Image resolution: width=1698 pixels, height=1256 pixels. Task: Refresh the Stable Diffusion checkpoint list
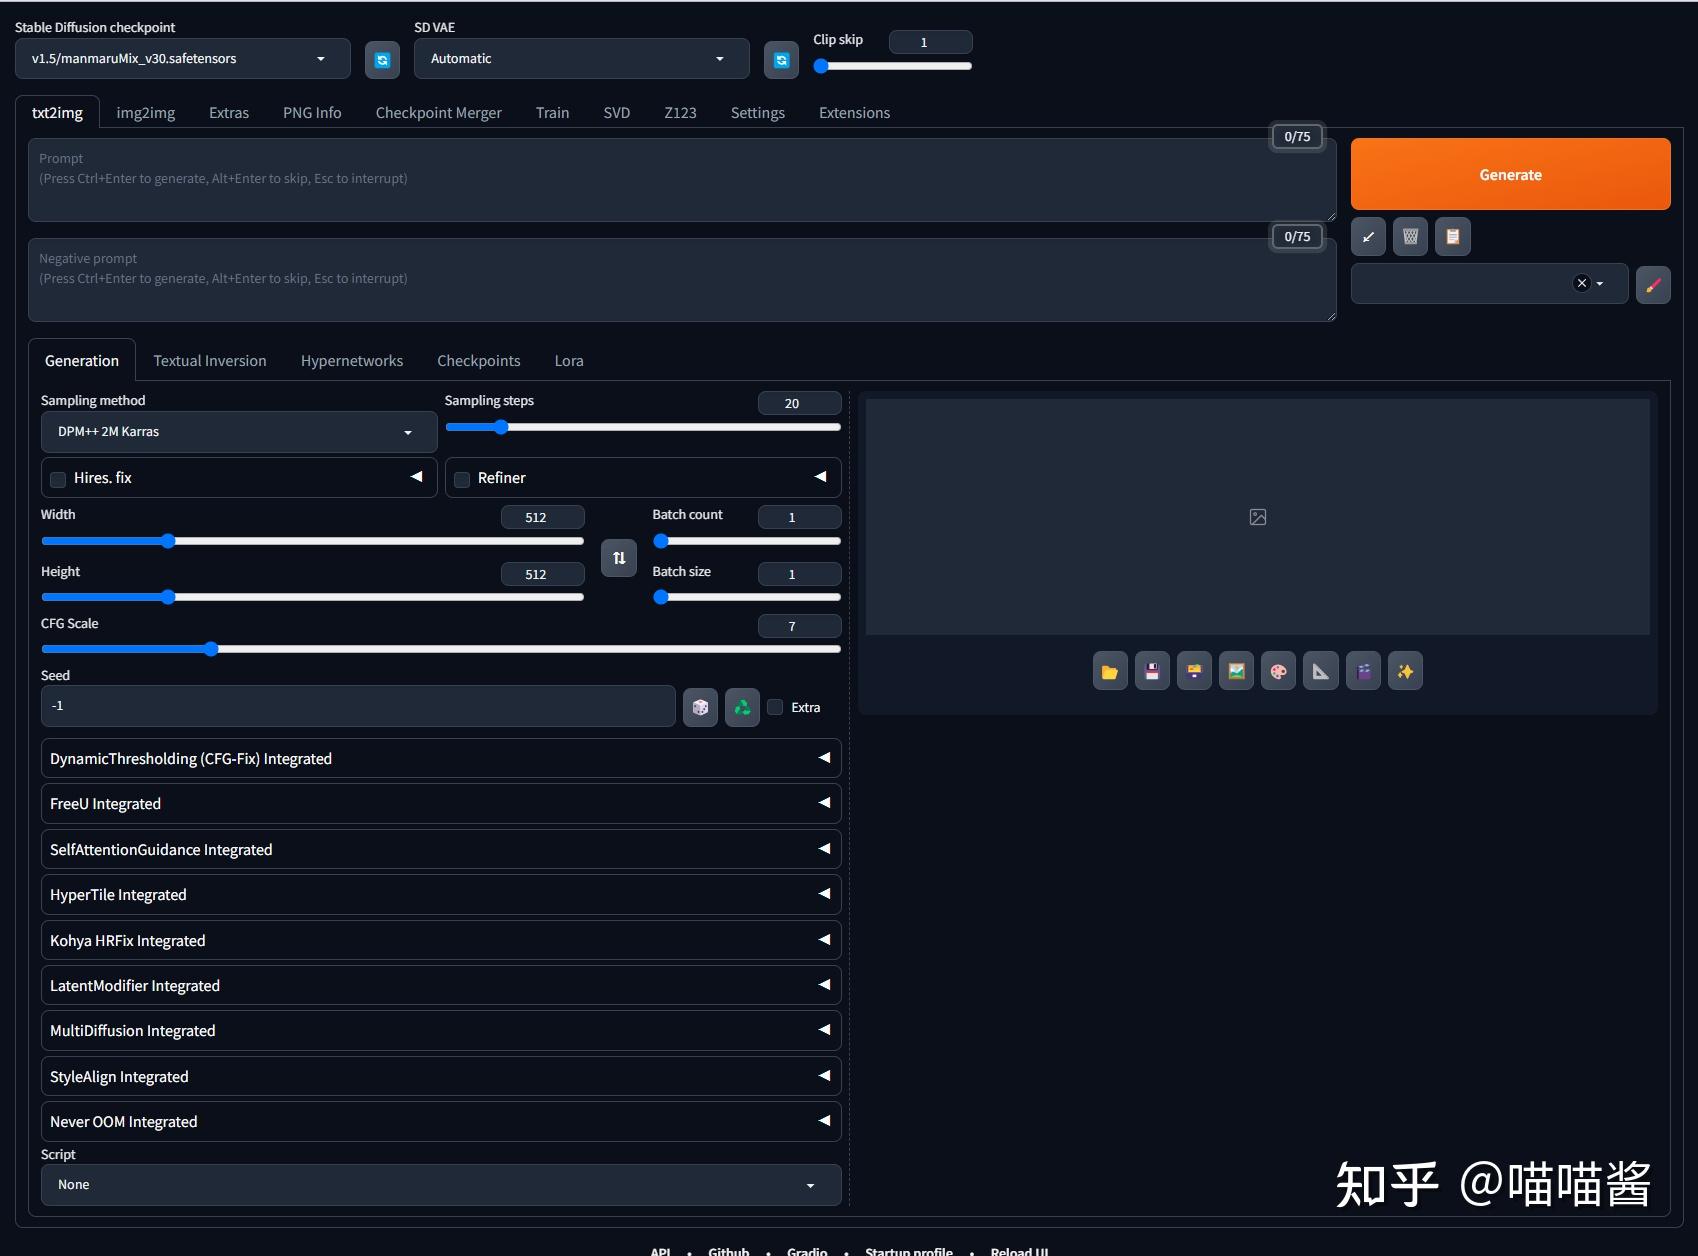tap(382, 60)
